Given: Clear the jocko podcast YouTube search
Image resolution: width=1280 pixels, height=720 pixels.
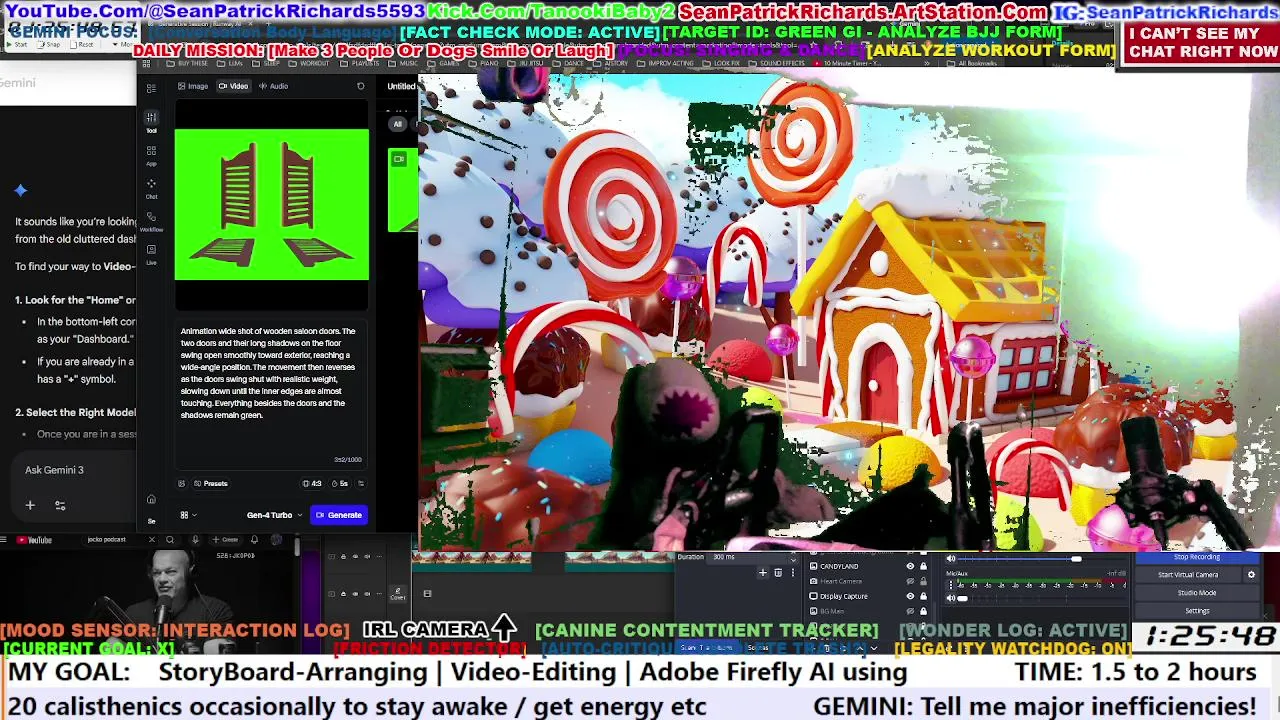Looking at the screenshot, I should point(152,540).
